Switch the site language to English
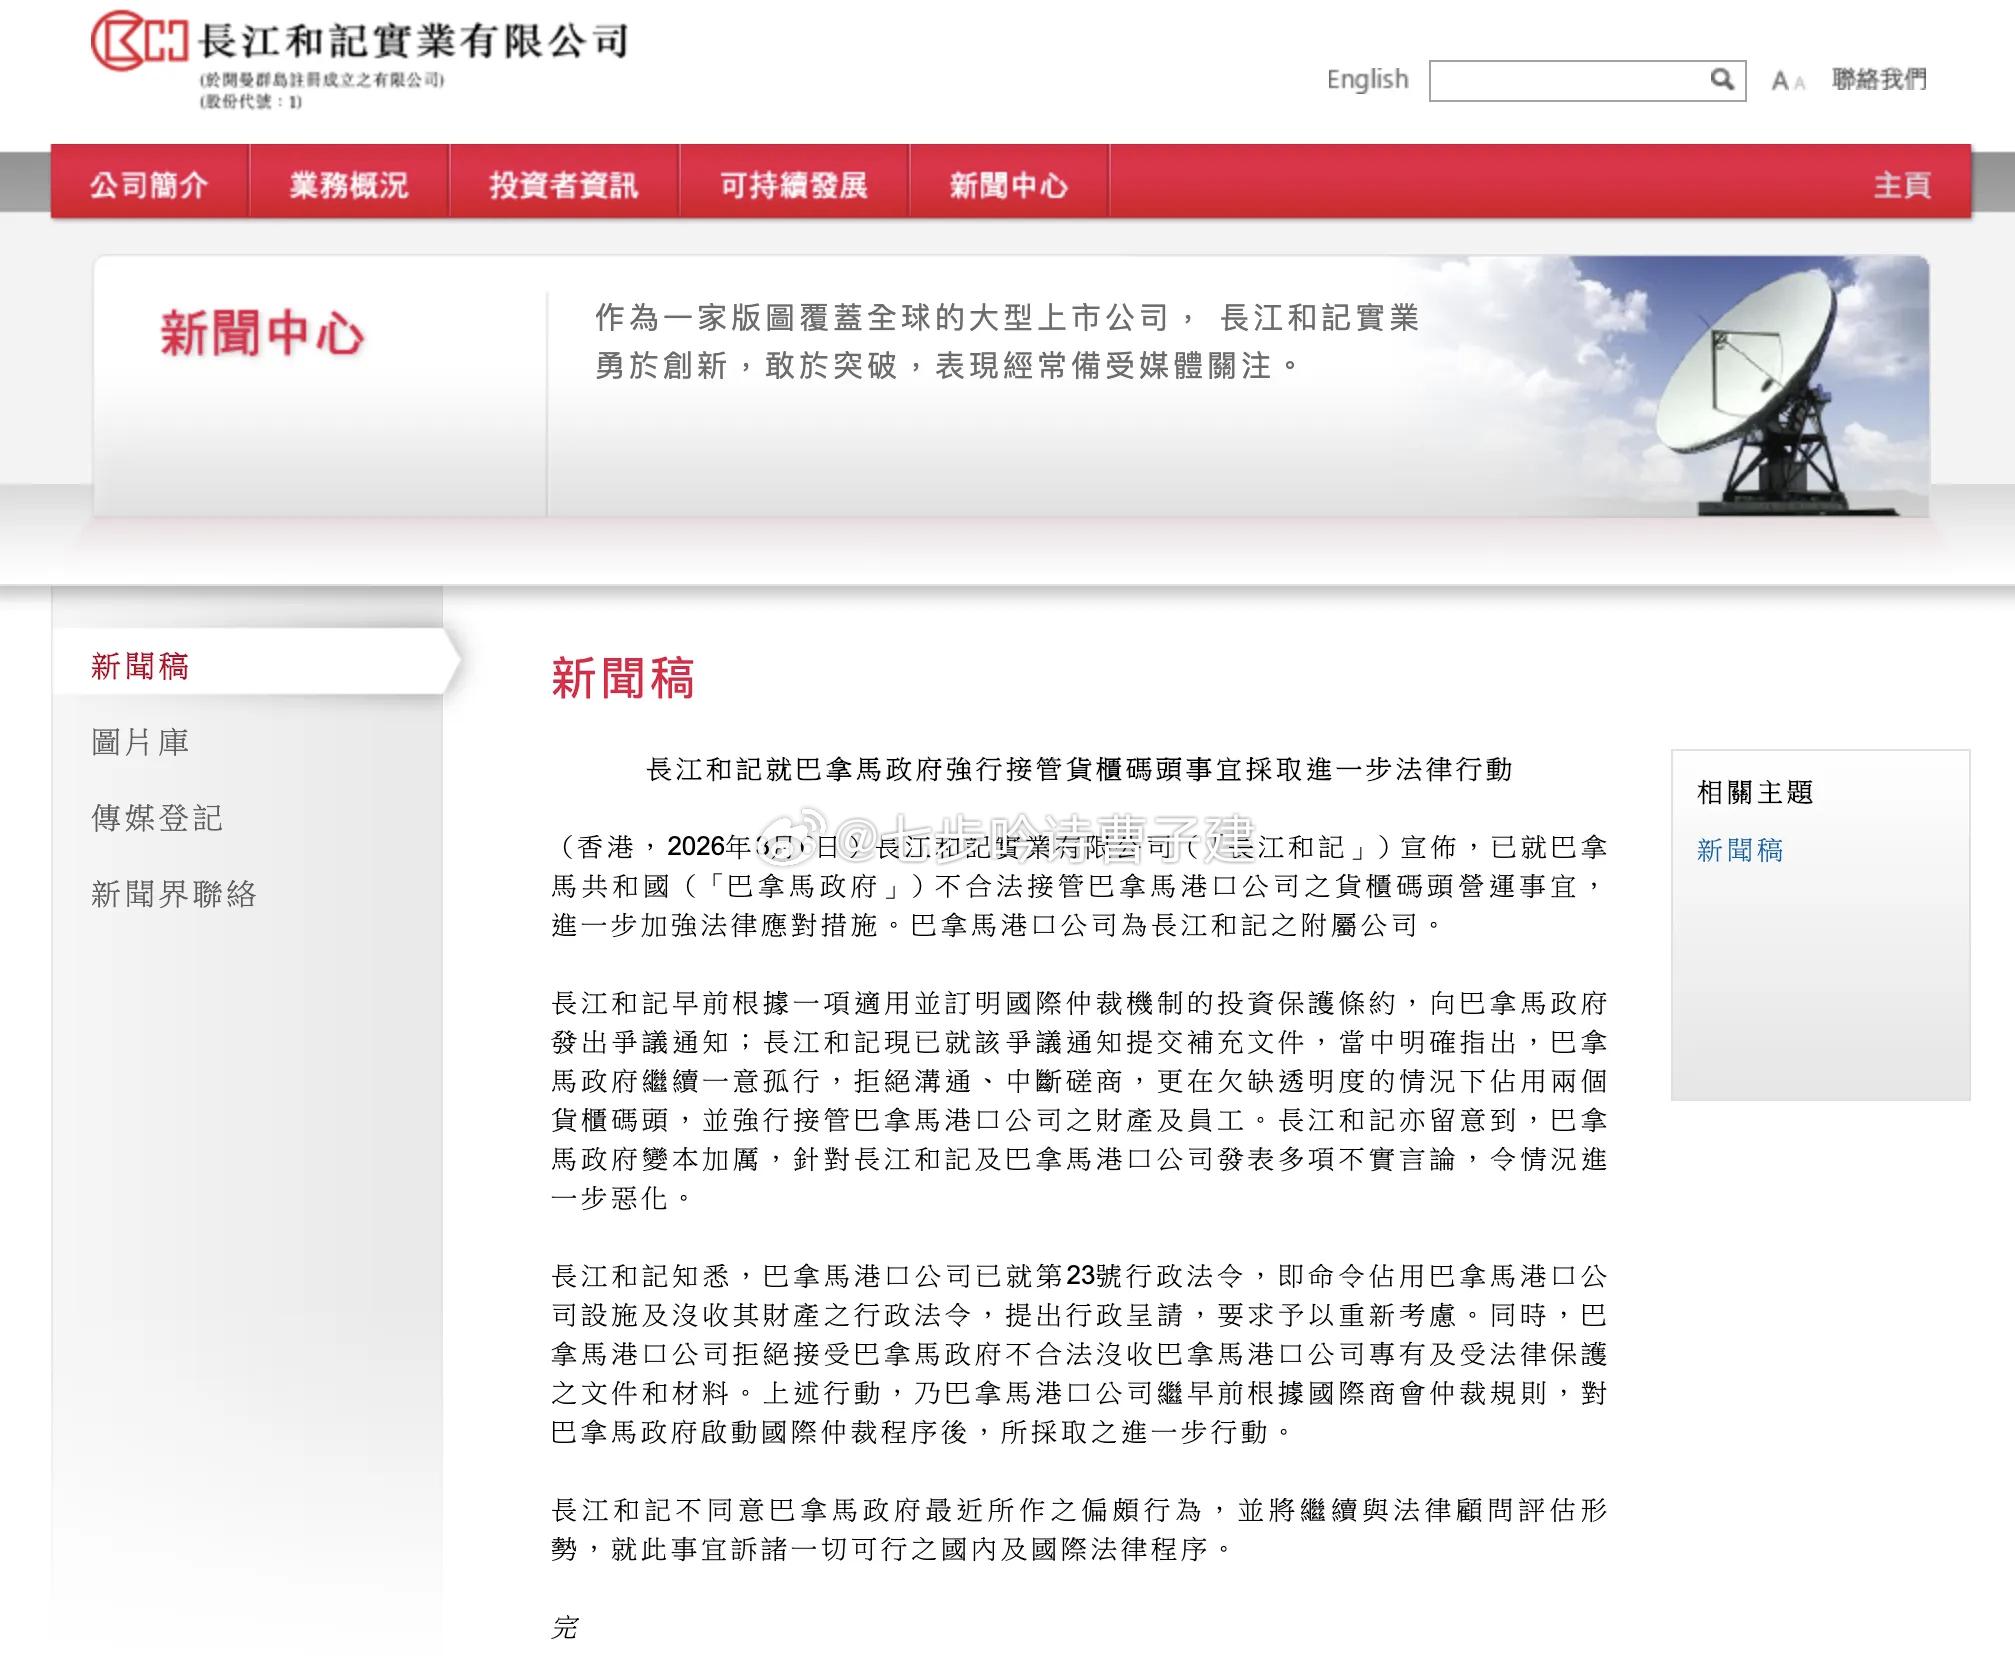The height and width of the screenshot is (1674, 2015). click(x=1366, y=80)
